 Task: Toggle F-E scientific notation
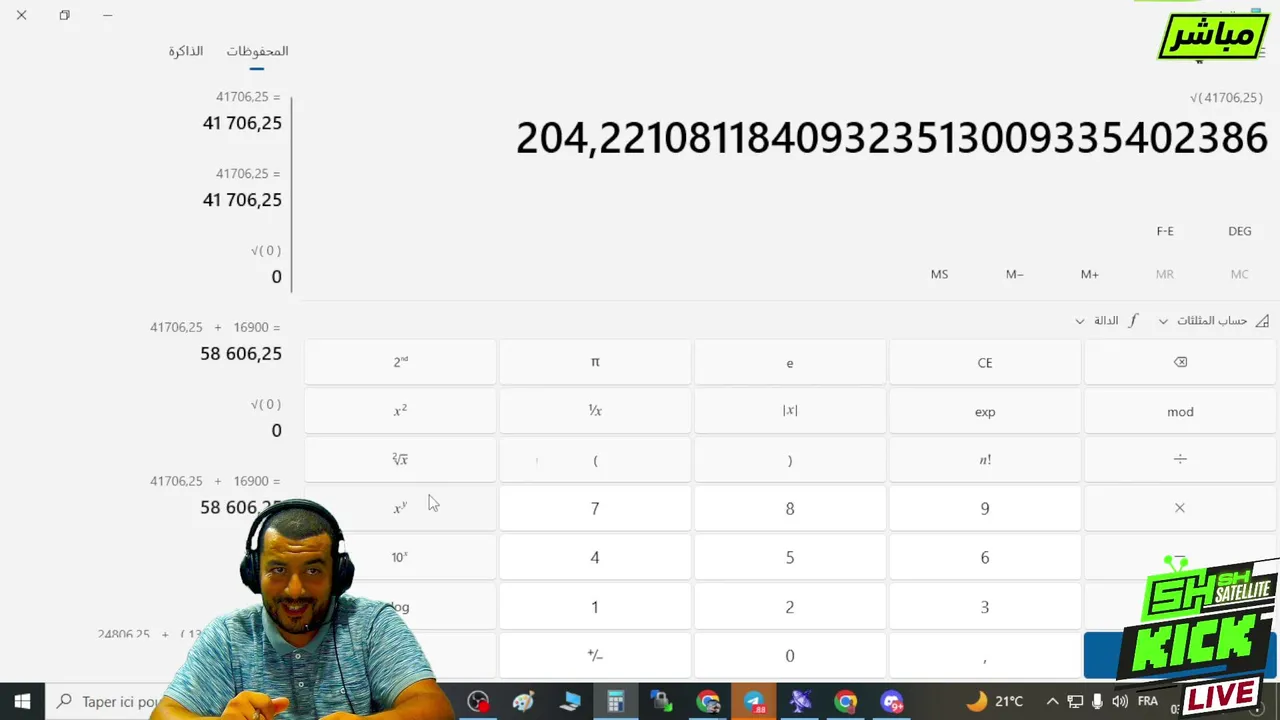(1165, 231)
